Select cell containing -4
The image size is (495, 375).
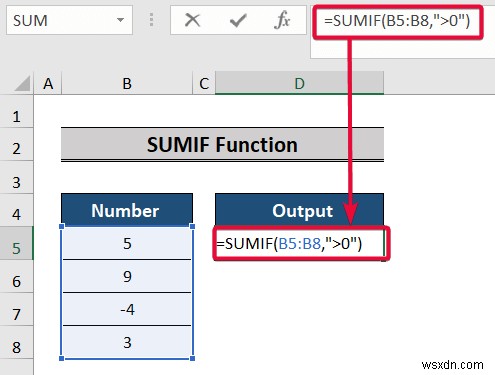click(x=127, y=309)
